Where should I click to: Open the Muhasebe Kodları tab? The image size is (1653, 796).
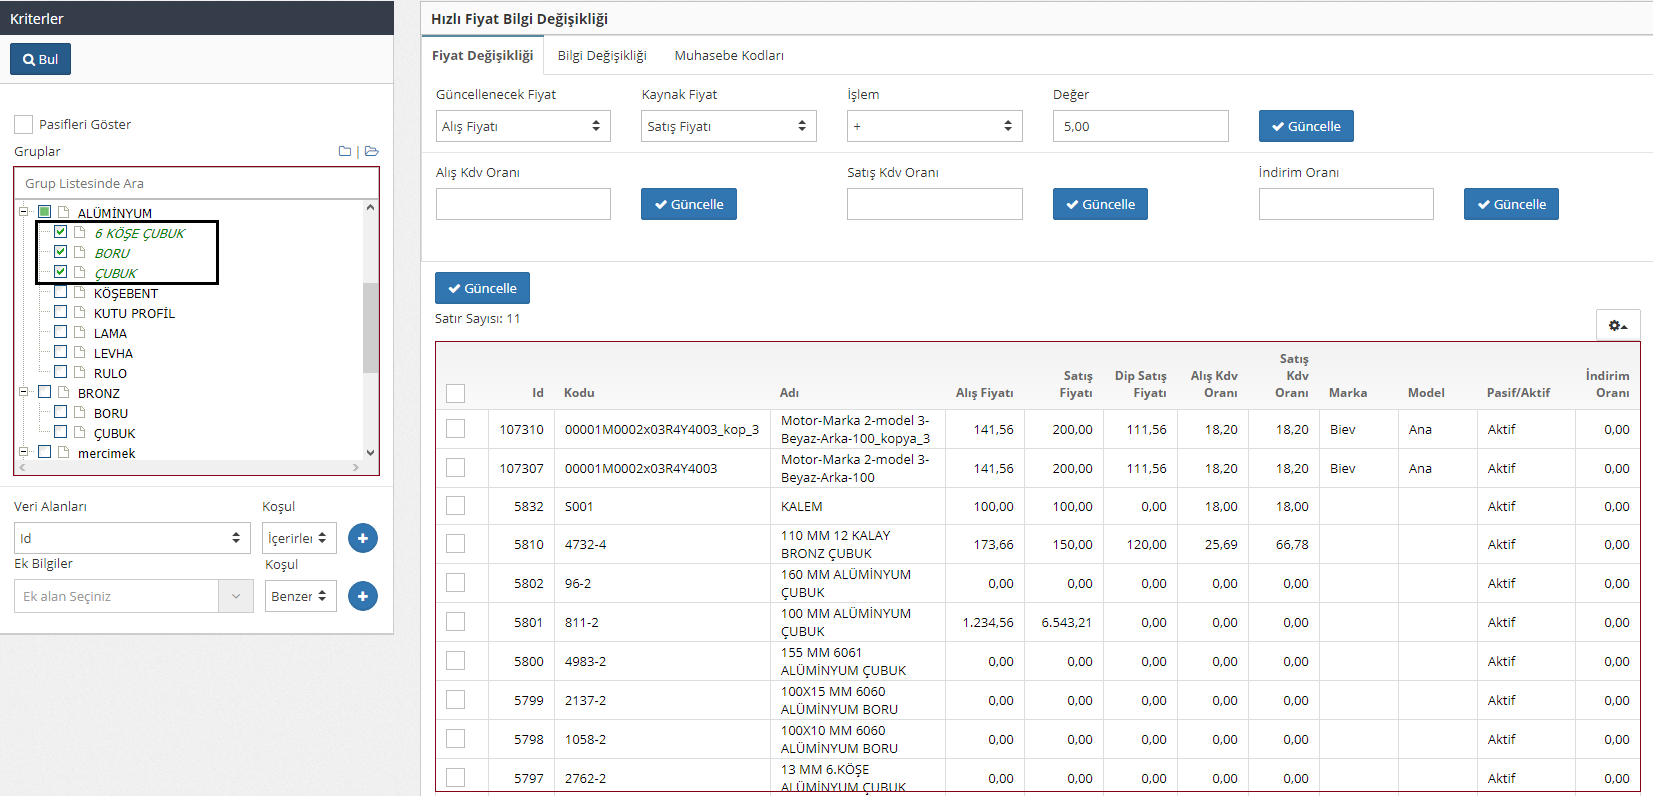point(729,55)
